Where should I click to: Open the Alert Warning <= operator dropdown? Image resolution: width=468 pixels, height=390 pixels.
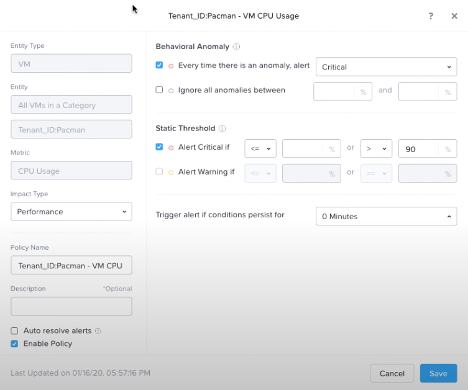pos(260,173)
